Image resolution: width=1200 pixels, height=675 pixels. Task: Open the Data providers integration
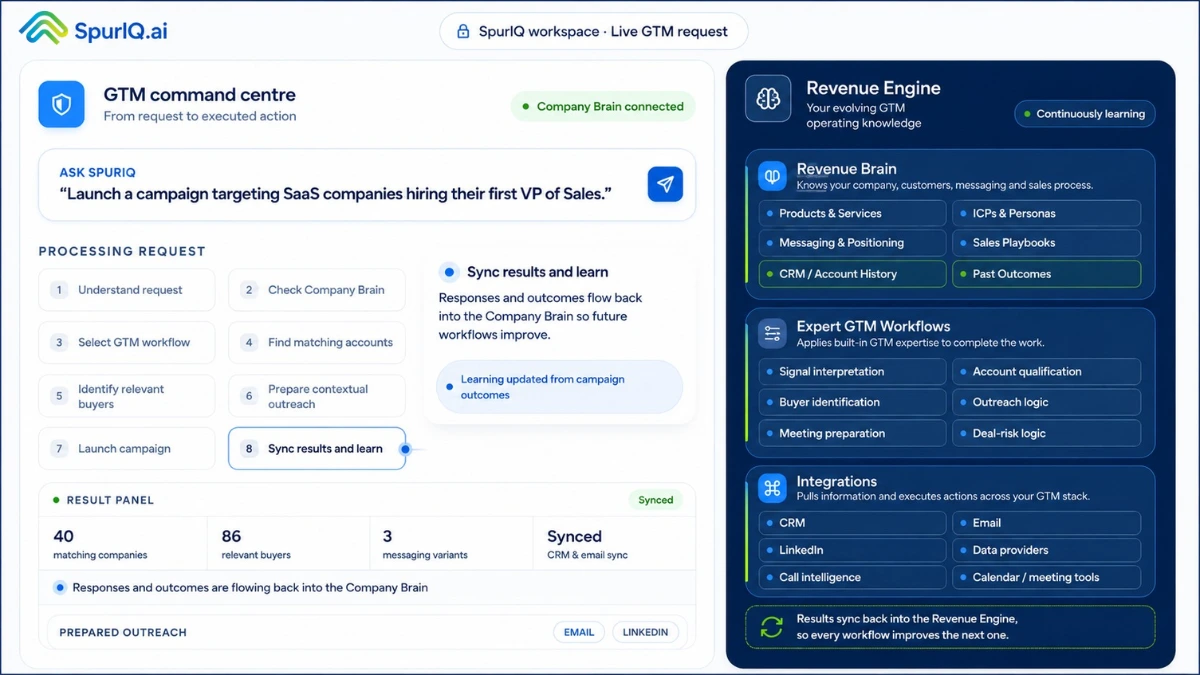click(1046, 550)
